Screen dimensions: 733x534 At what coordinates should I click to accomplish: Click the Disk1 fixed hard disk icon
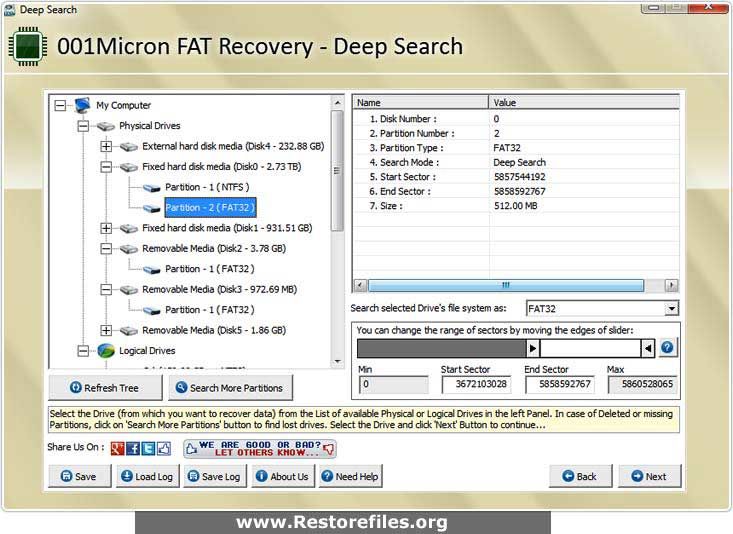(129, 228)
